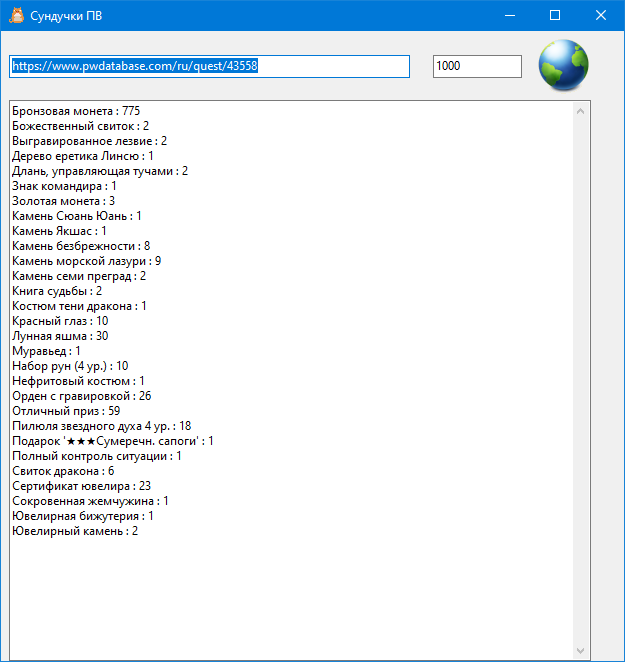
Task: Click the scrollbar down arrow in results list
Action: [580, 650]
